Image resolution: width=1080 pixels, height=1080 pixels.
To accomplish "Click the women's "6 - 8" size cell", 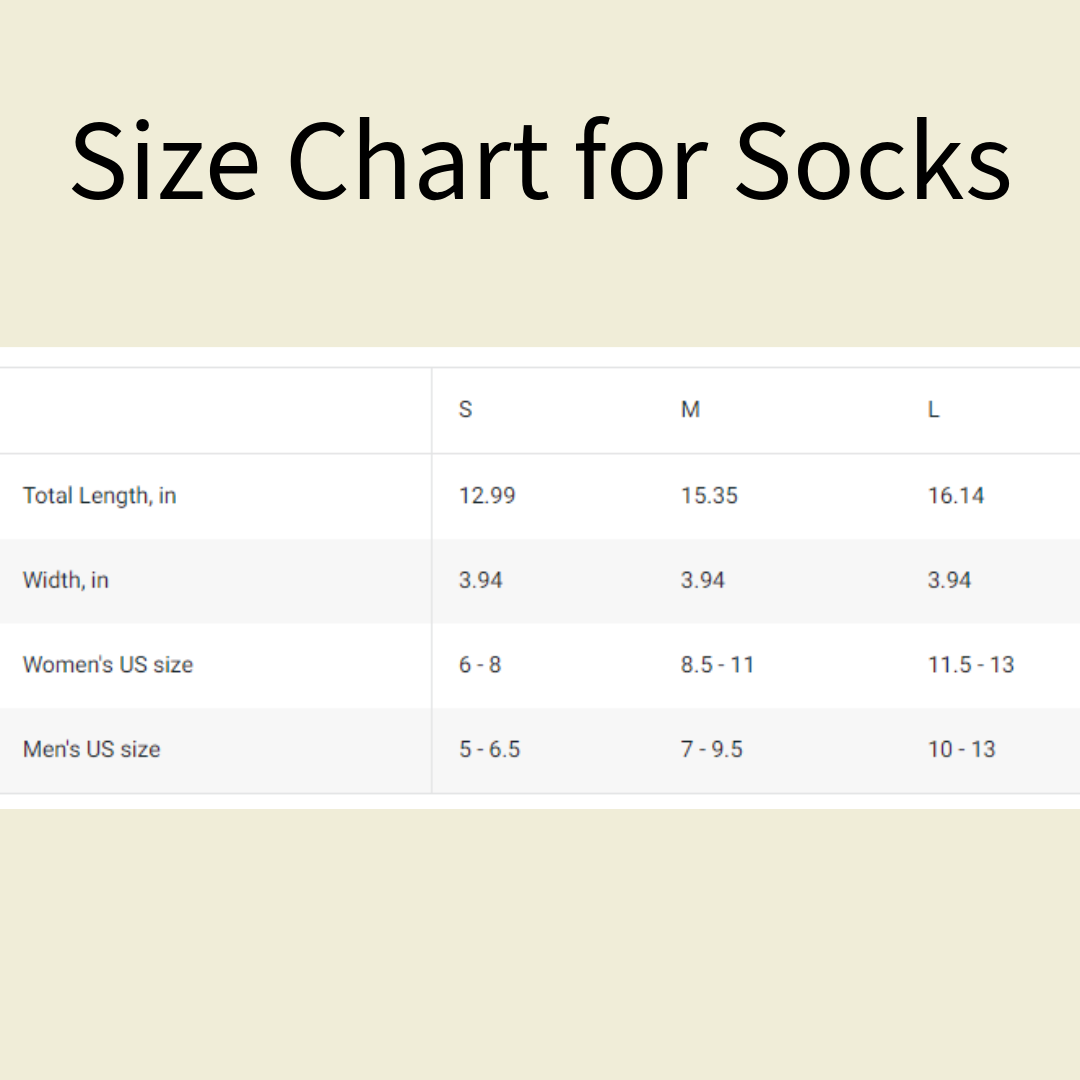I will (480, 664).
